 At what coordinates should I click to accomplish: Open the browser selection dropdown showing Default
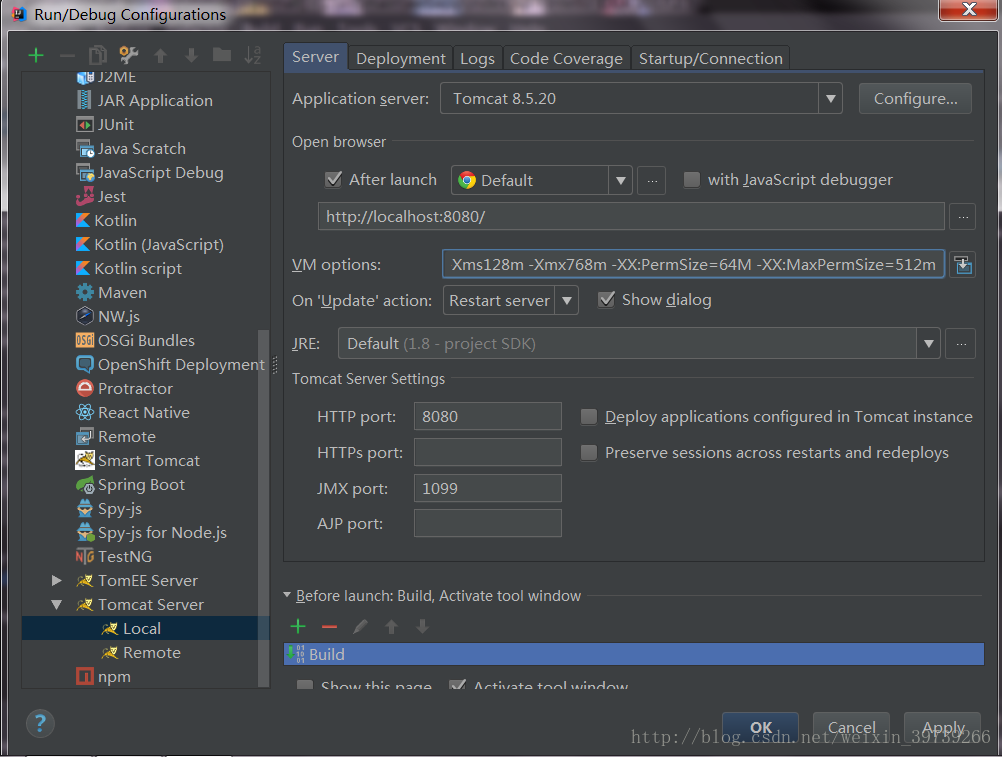pyautogui.click(x=620, y=180)
